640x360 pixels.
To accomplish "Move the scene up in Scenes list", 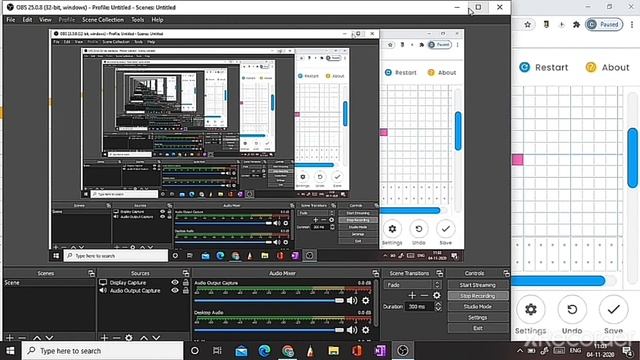I will tap(37, 338).
